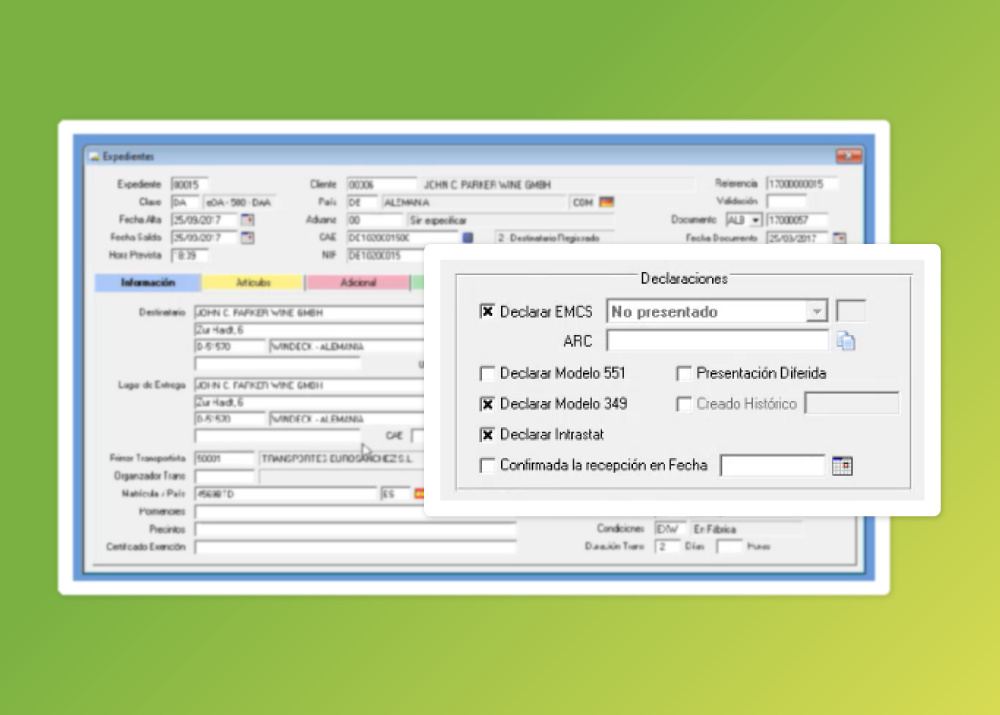
Task: Click the Destinatario name field
Action: click(309, 313)
